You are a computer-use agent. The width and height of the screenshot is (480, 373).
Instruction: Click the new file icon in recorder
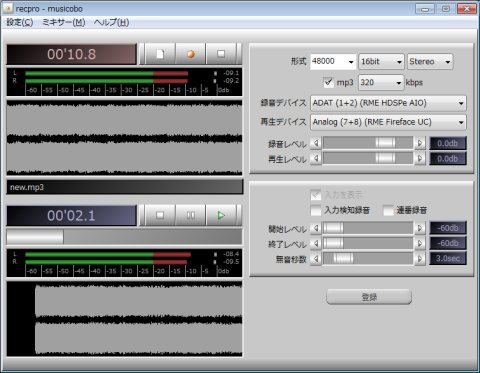tap(160, 54)
